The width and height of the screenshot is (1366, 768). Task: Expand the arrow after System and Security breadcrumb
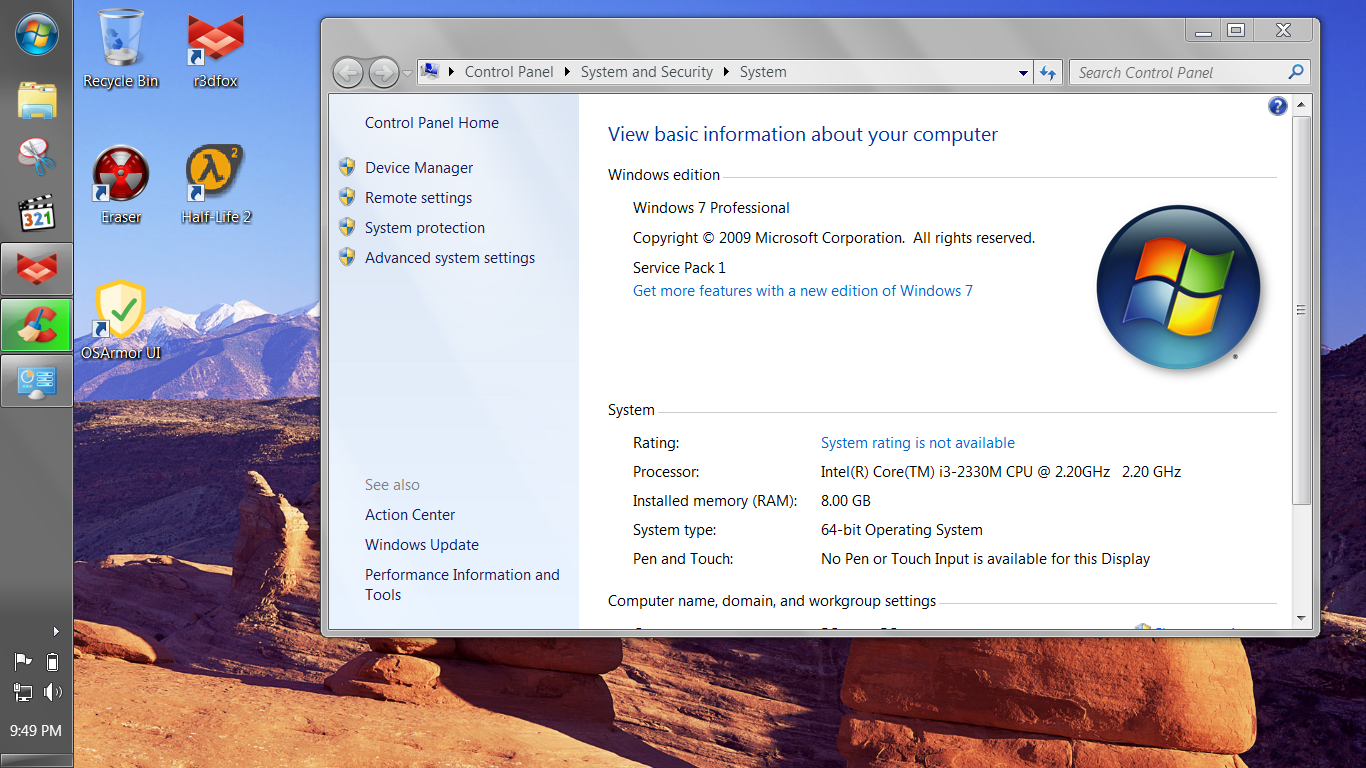point(726,72)
